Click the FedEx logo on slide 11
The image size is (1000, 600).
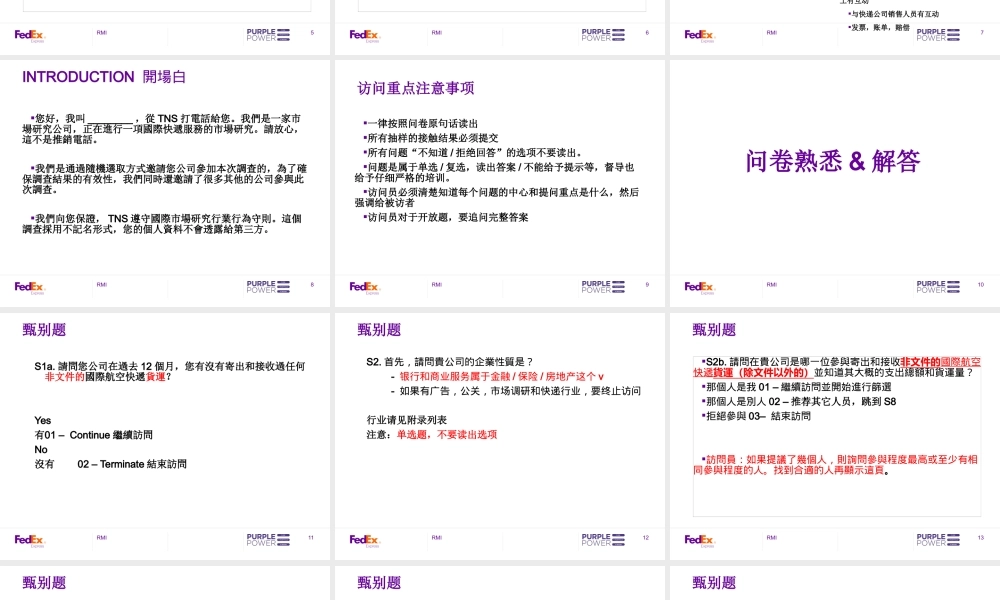point(29,540)
